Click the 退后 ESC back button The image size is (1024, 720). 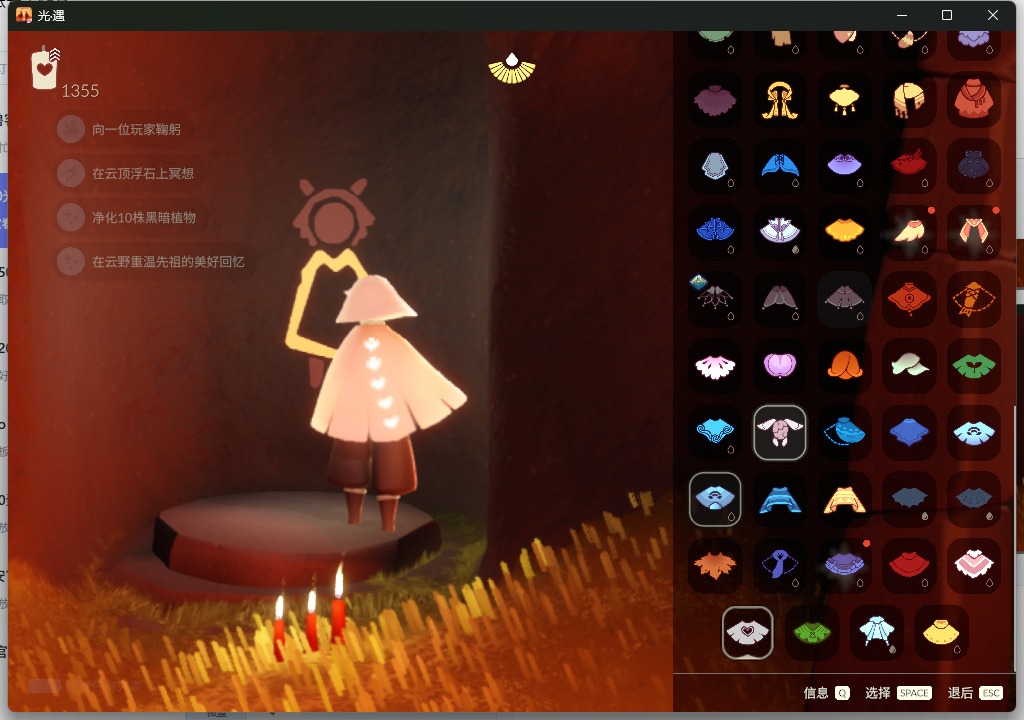(975, 693)
